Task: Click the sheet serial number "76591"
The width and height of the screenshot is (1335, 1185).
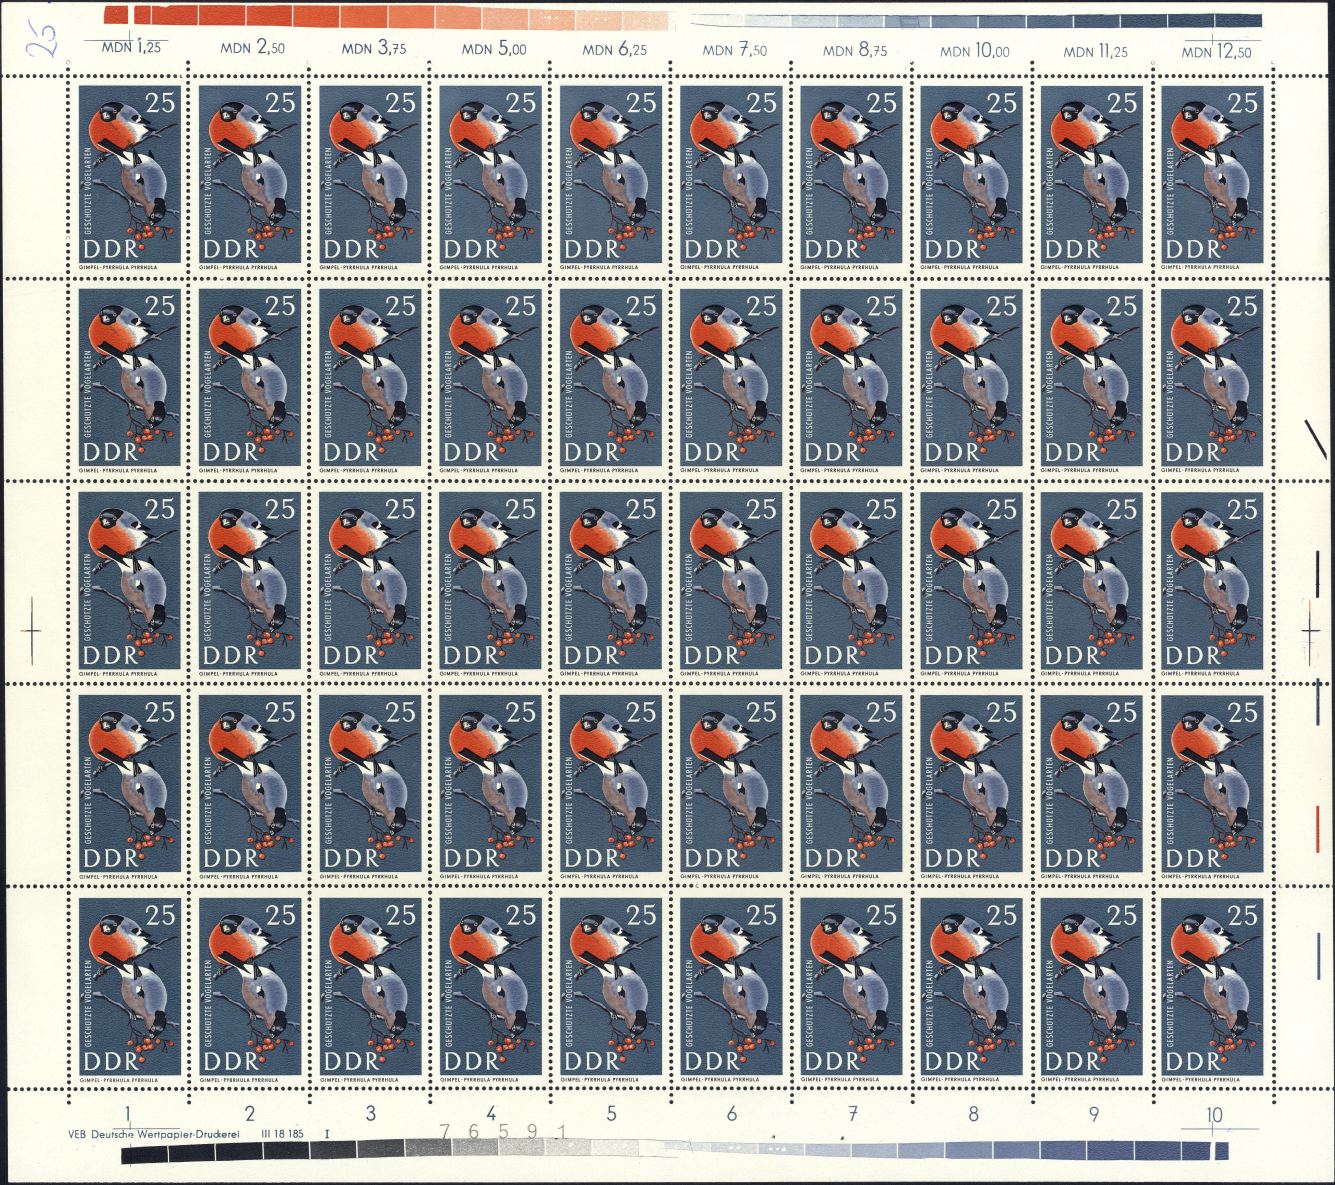Action: 503,1131
